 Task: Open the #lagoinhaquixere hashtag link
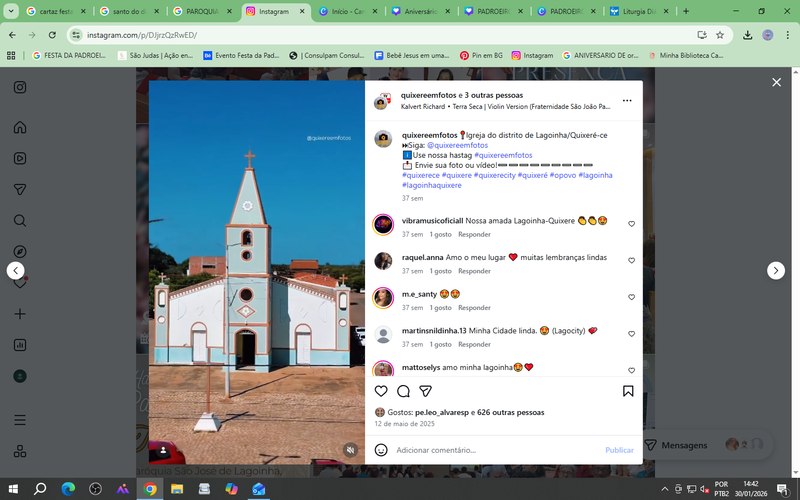pyautogui.click(x=432, y=185)
